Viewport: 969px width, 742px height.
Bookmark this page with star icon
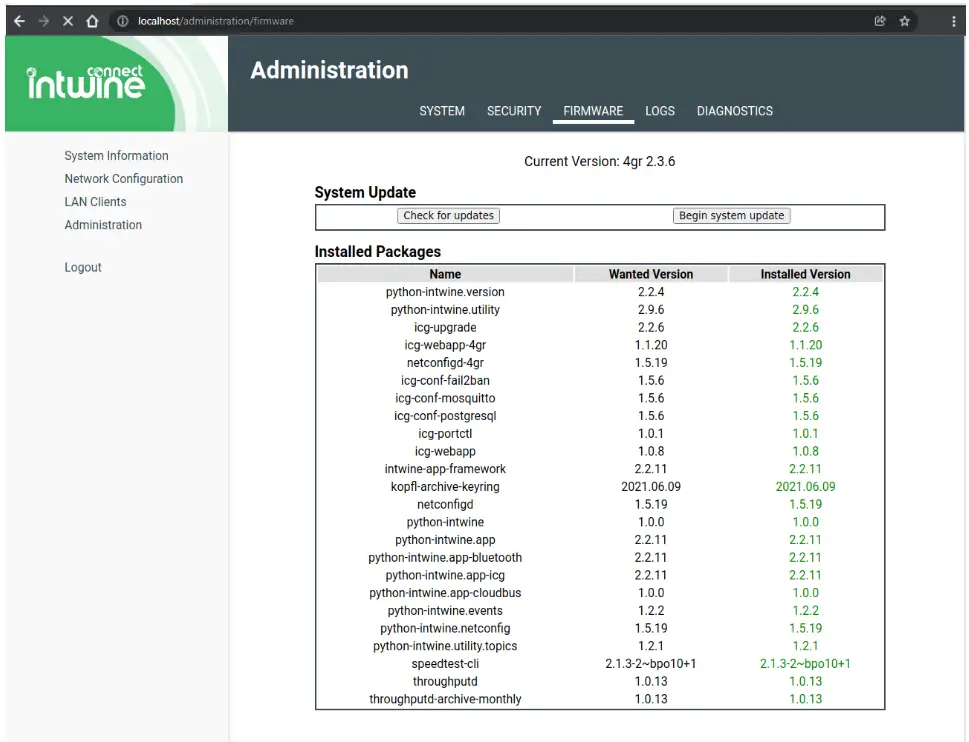pyautogui.click(x=904, y=21)
